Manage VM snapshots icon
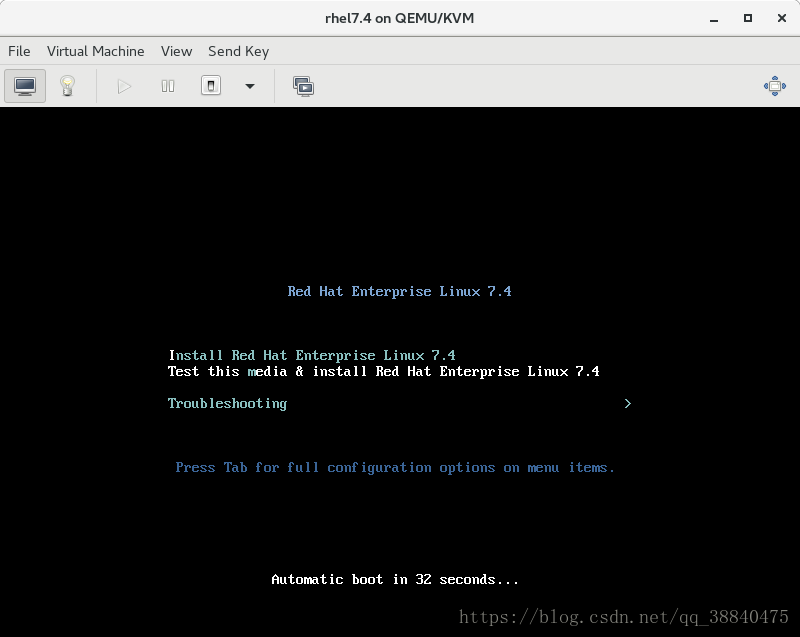 coord(304,86)
